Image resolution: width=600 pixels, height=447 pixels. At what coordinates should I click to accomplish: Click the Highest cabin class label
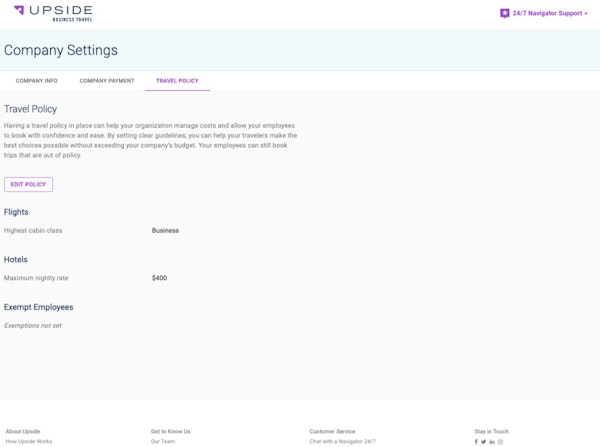[x=33, y=230]
